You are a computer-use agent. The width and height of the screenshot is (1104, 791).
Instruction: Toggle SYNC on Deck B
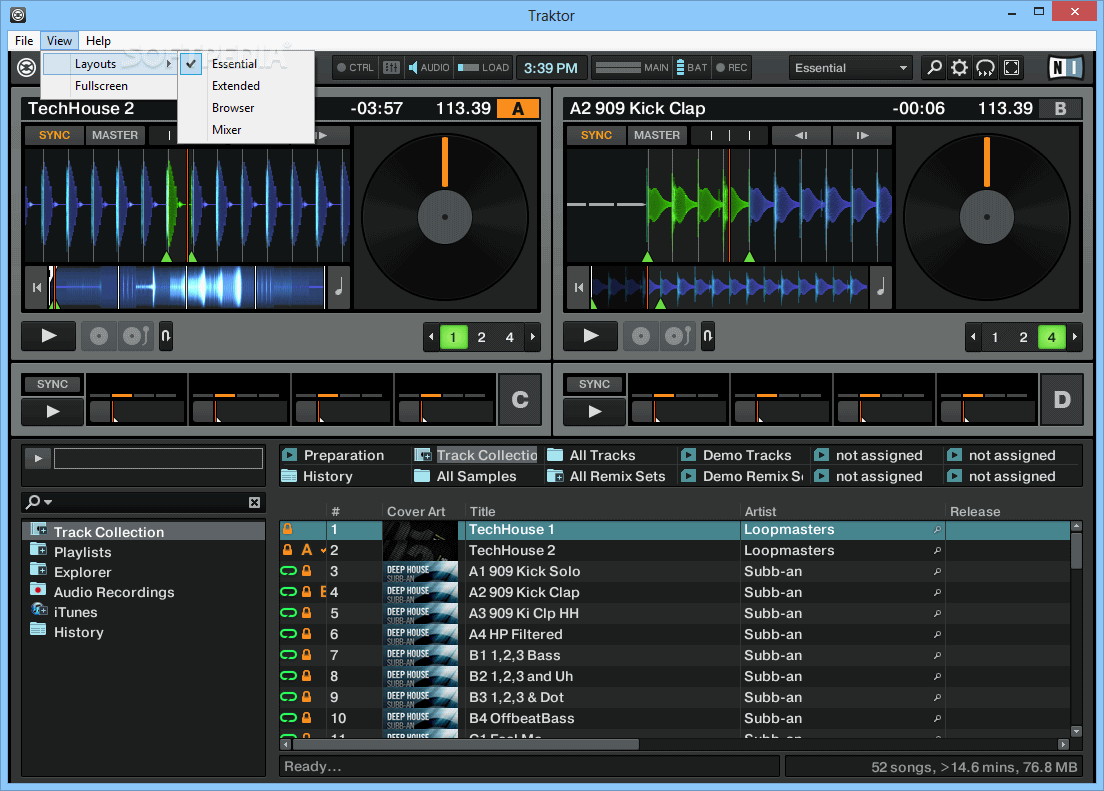point(596,135)
